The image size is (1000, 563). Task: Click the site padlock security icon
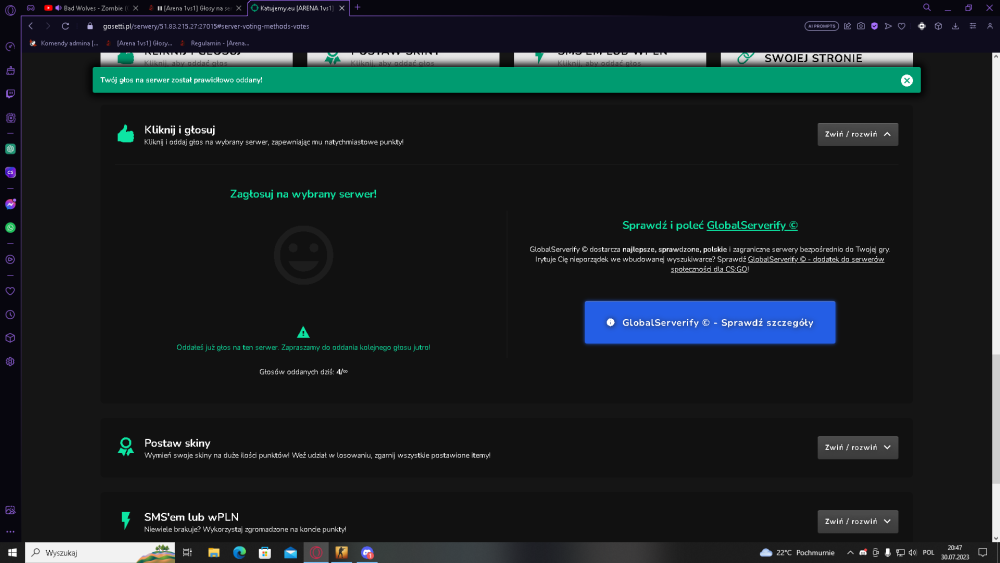pyautogui.click(x=90, y=26)
